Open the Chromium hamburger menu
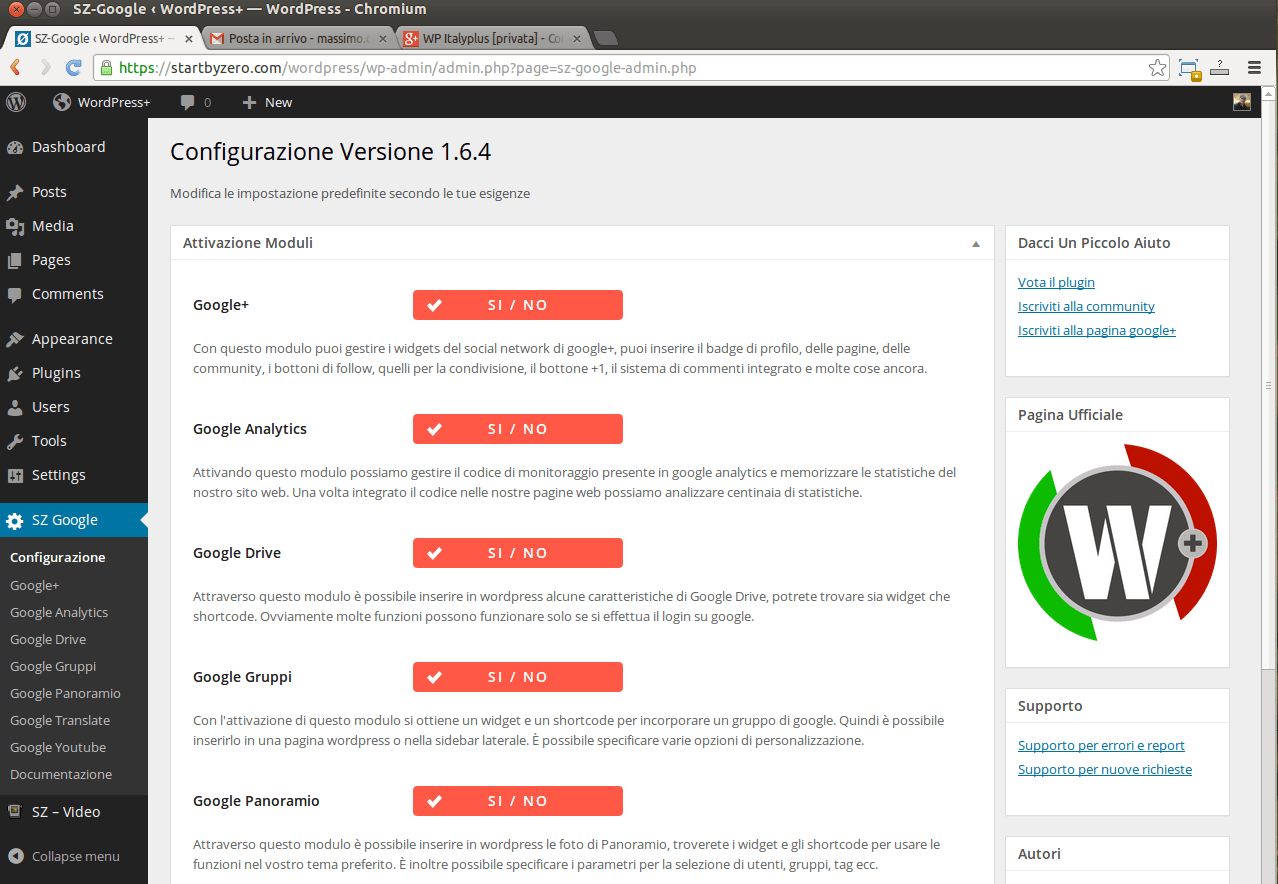Screen dimensions: 1278x884 click(1254, 68)
